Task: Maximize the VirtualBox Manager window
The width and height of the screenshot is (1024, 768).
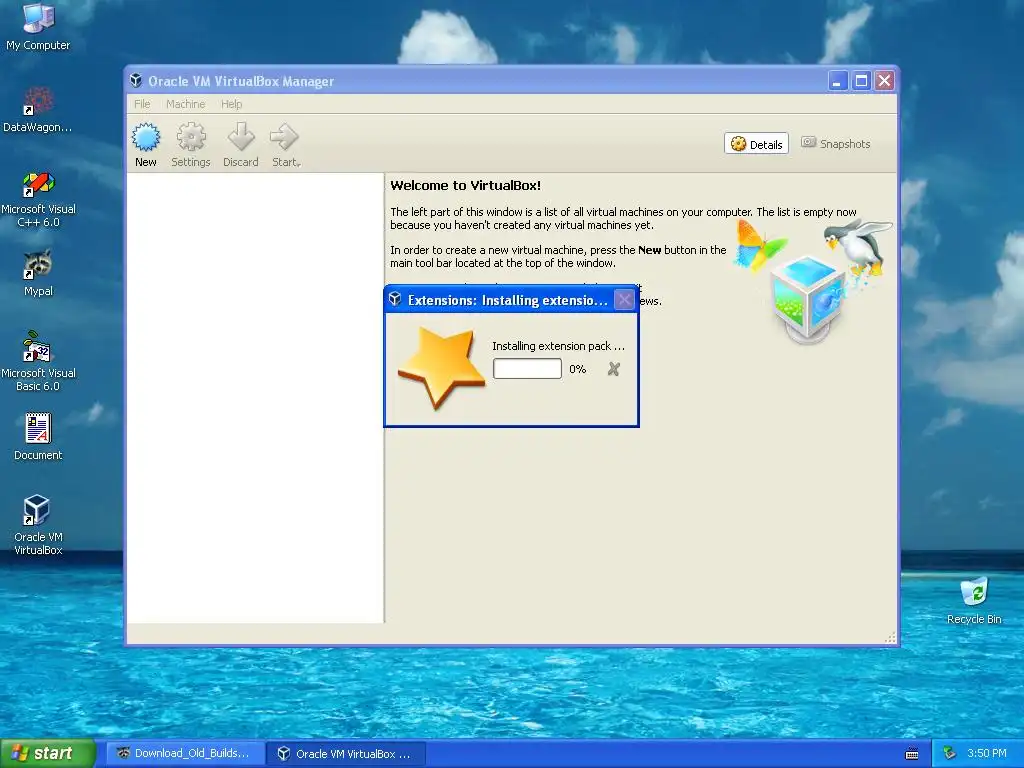Action: (x=861, y=80)
